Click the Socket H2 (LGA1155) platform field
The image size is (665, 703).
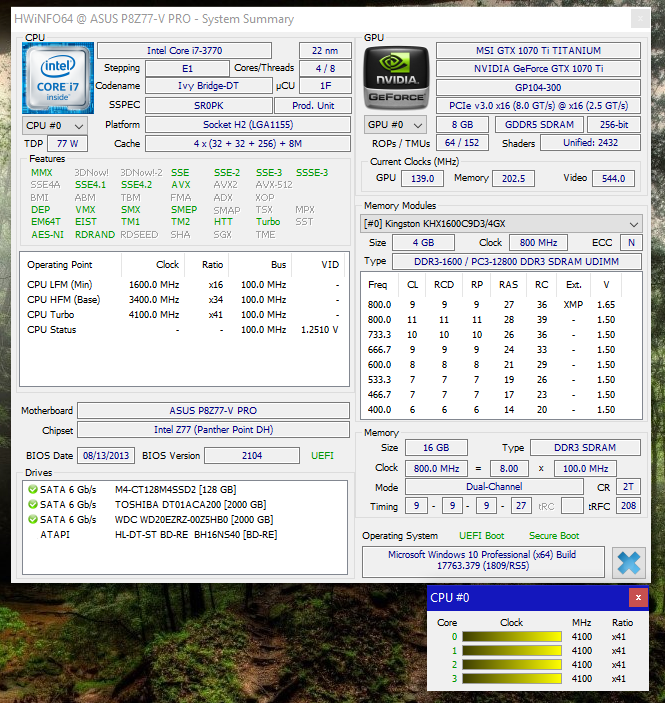pos(248,125)
